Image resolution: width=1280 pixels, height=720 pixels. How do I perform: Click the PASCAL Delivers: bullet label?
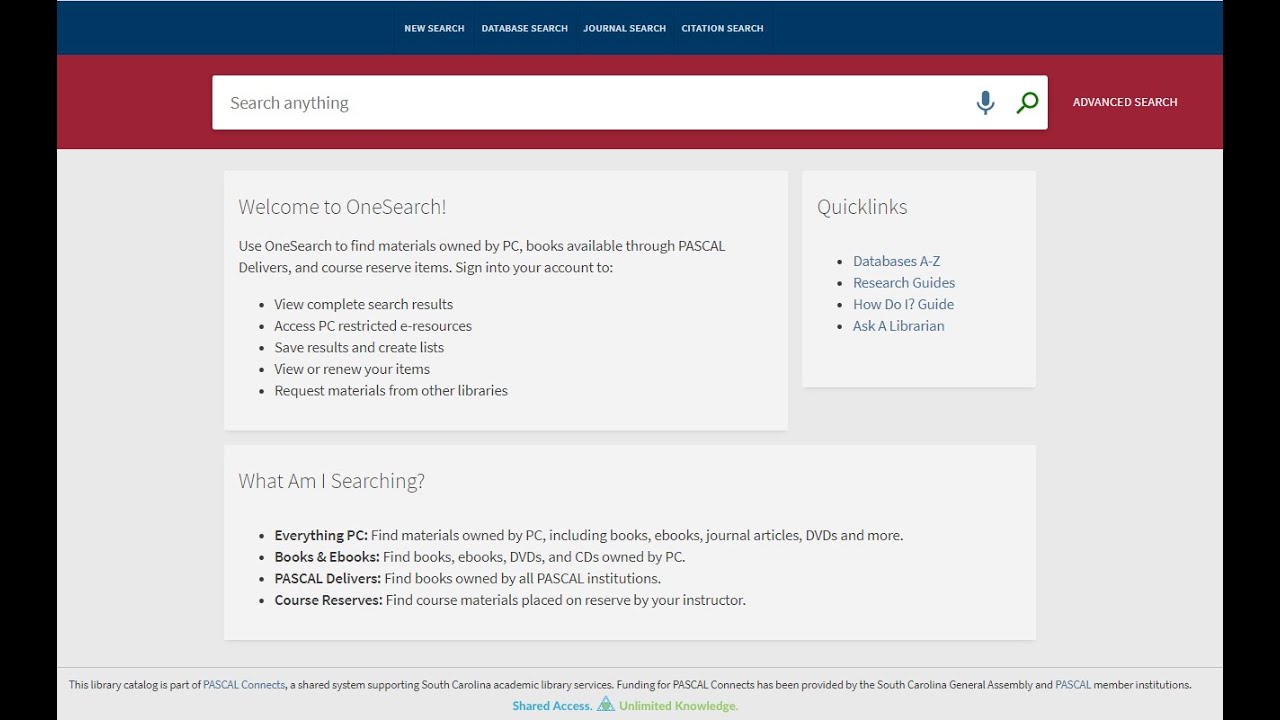click(x=328, y=578)
